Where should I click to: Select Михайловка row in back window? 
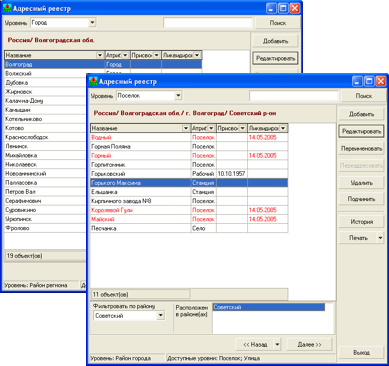point(45,155)
